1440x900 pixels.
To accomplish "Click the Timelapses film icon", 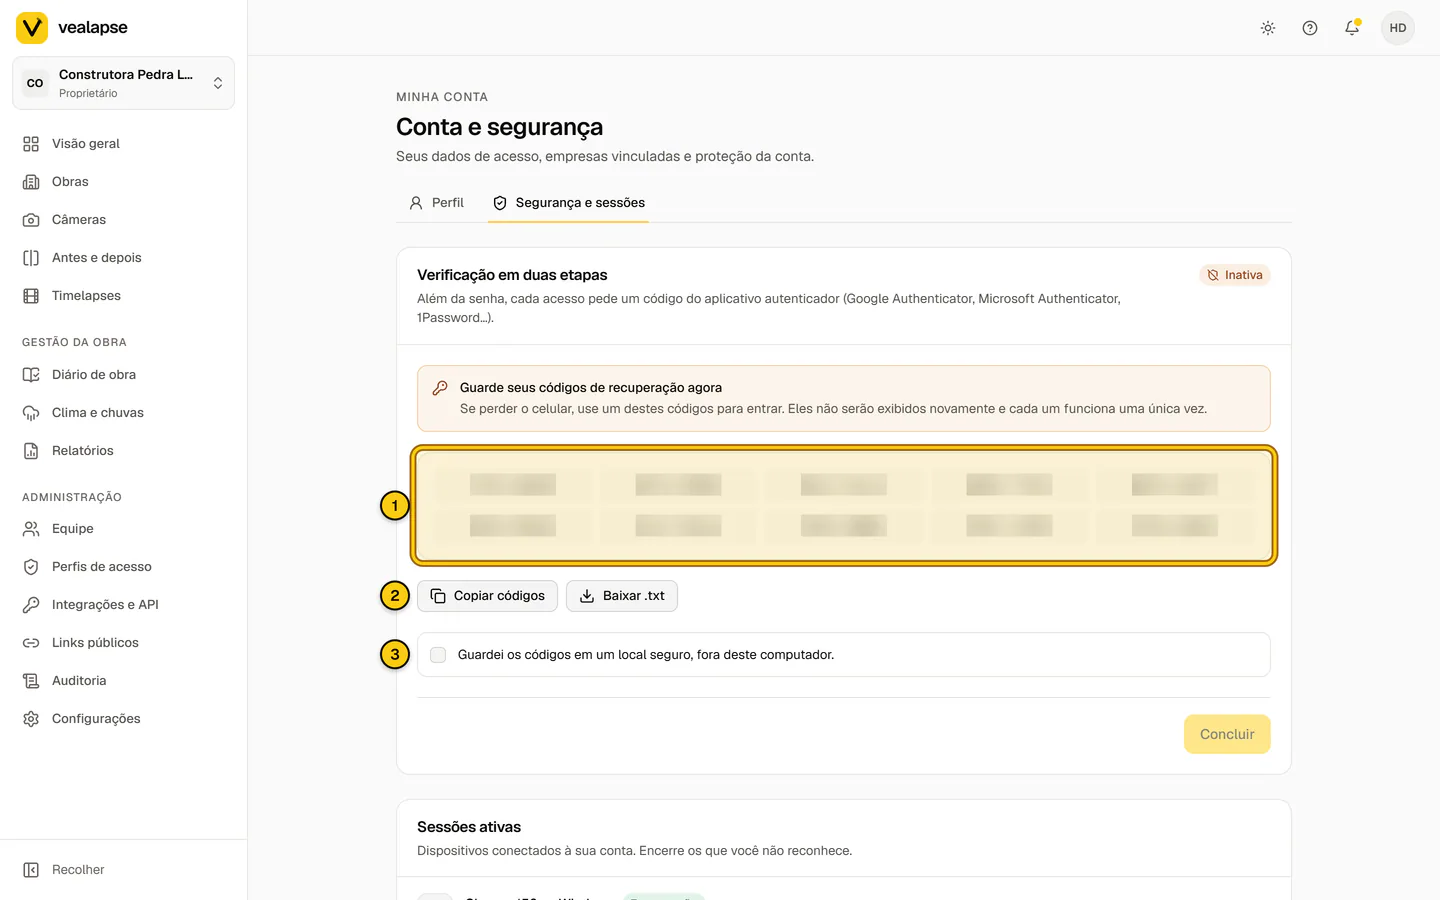I will click(31, 296).
